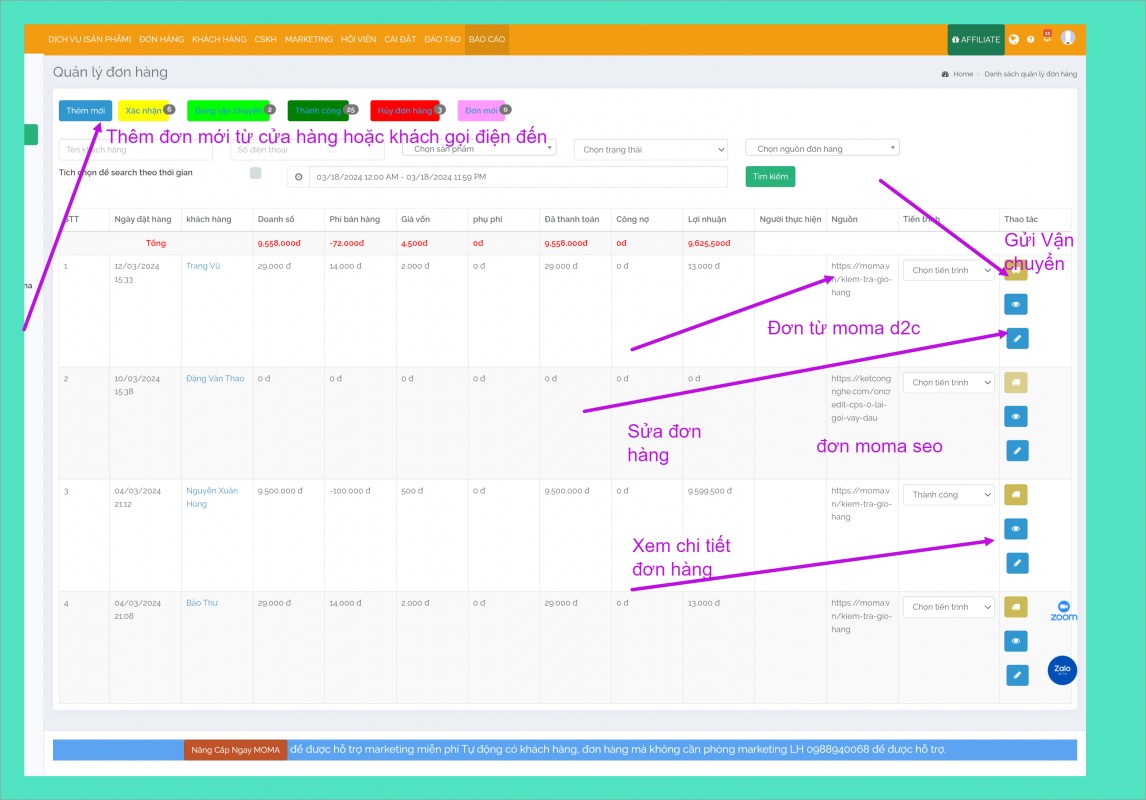View order details with eye icon for Nguyễn Xuân Hùng

coord(1016,528)
